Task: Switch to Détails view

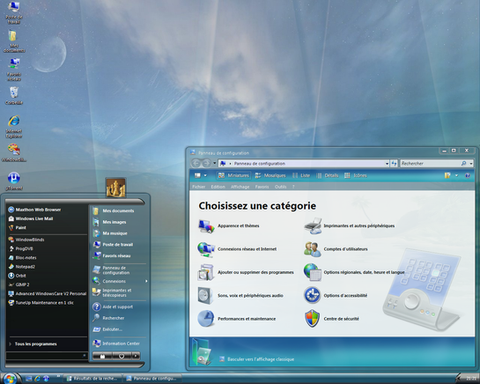Action: click(327, 175)
